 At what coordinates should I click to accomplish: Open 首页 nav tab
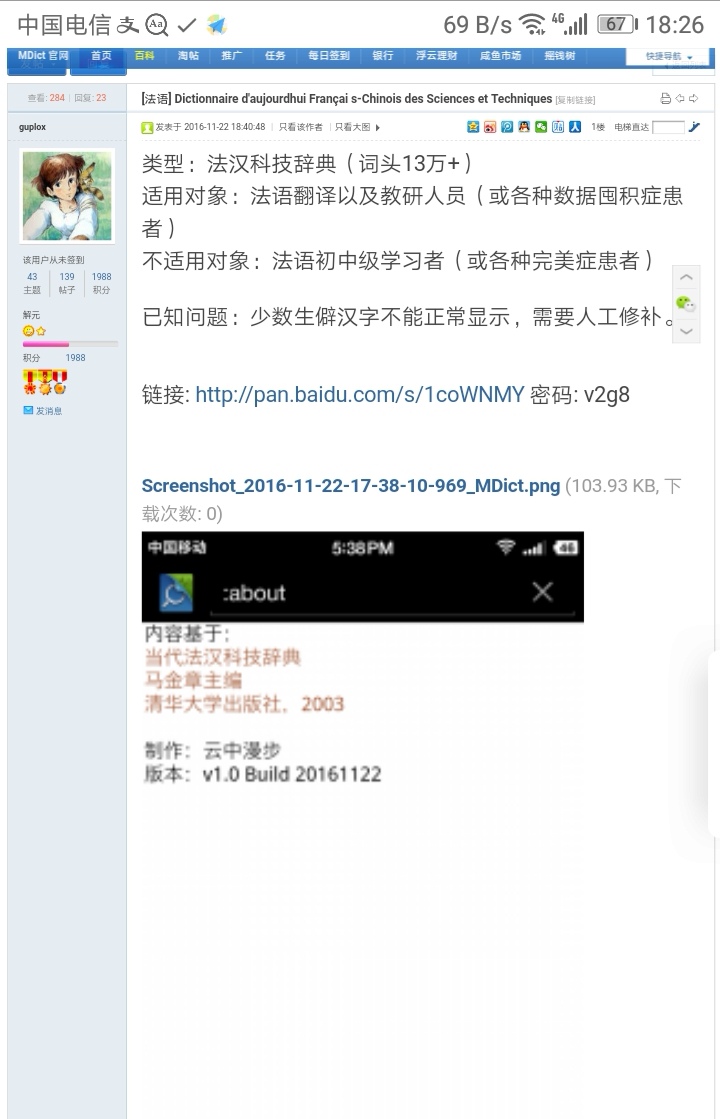tap(101, 56)
